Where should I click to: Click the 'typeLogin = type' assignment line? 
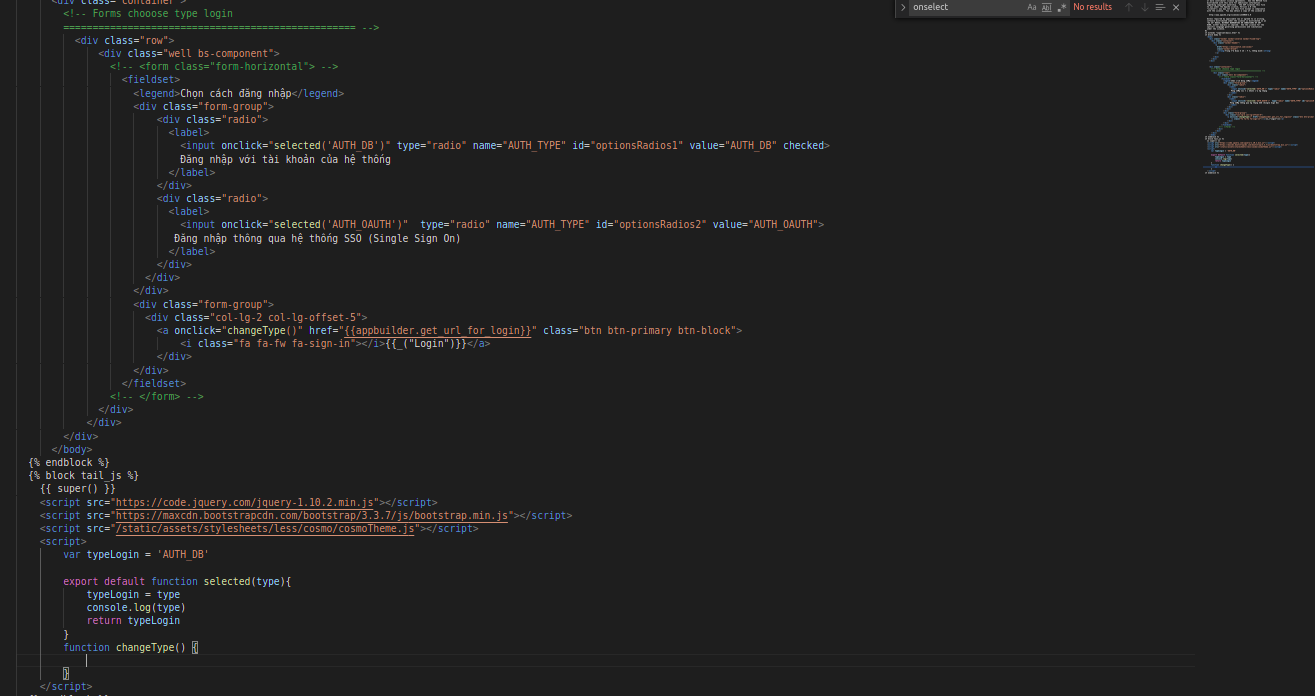tap(133, 594)
